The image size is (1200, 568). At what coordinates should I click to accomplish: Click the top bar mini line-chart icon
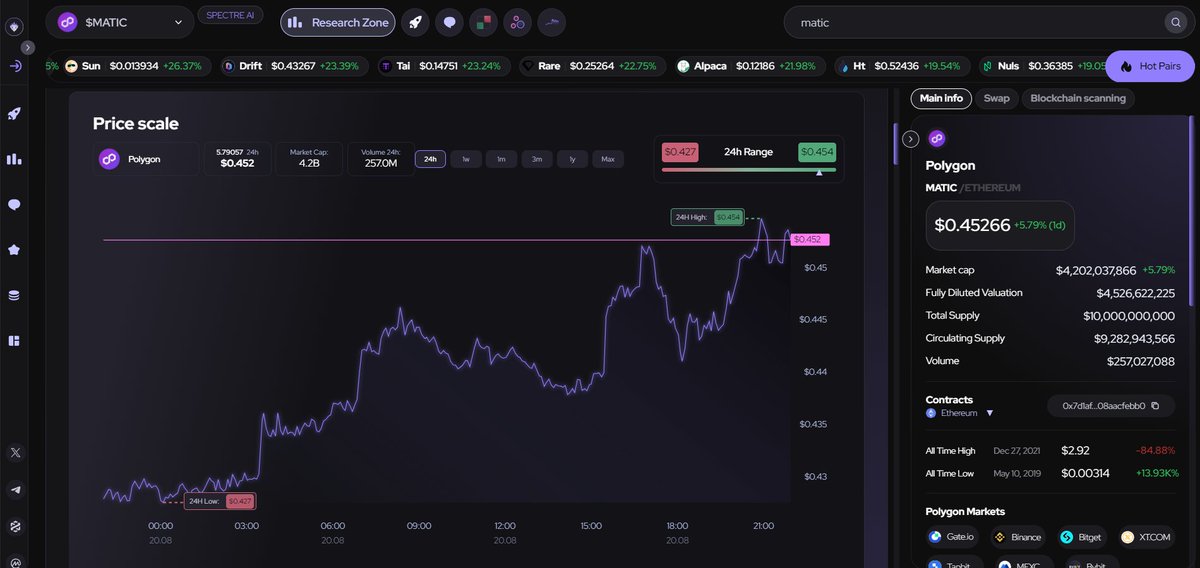(x=551, y=22)
